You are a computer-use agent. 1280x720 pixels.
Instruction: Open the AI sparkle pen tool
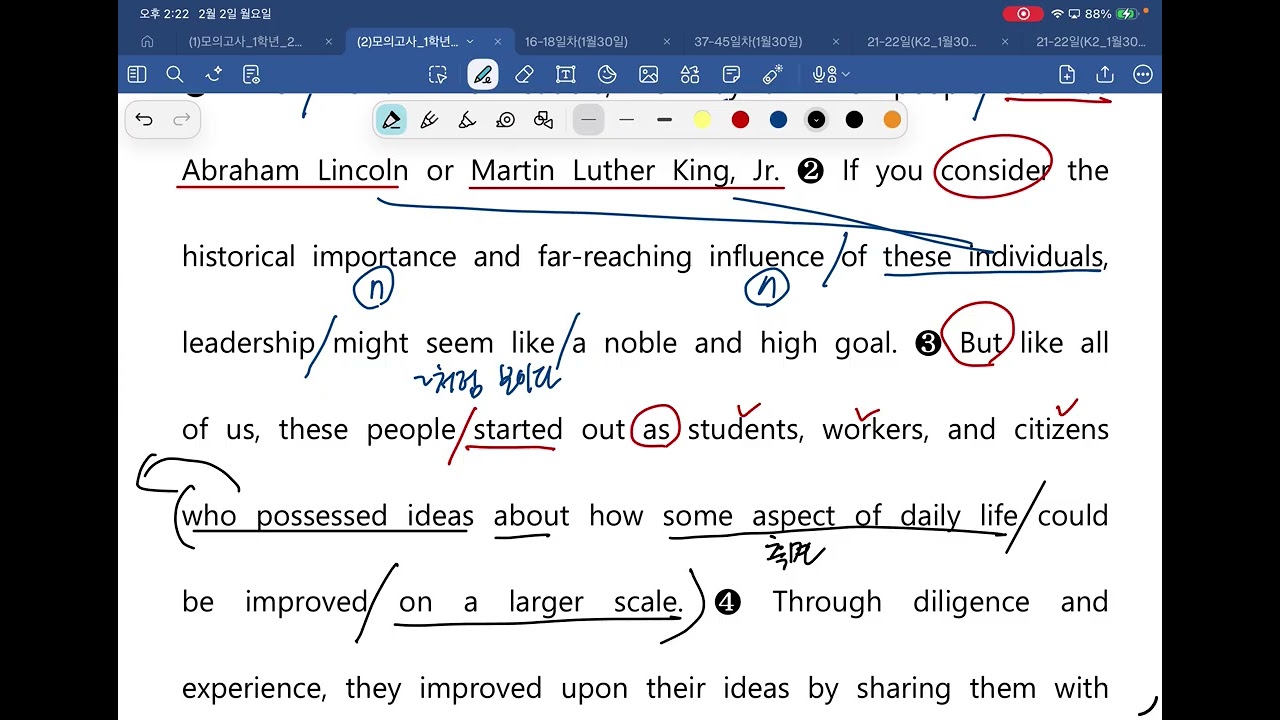pos(213,75)
